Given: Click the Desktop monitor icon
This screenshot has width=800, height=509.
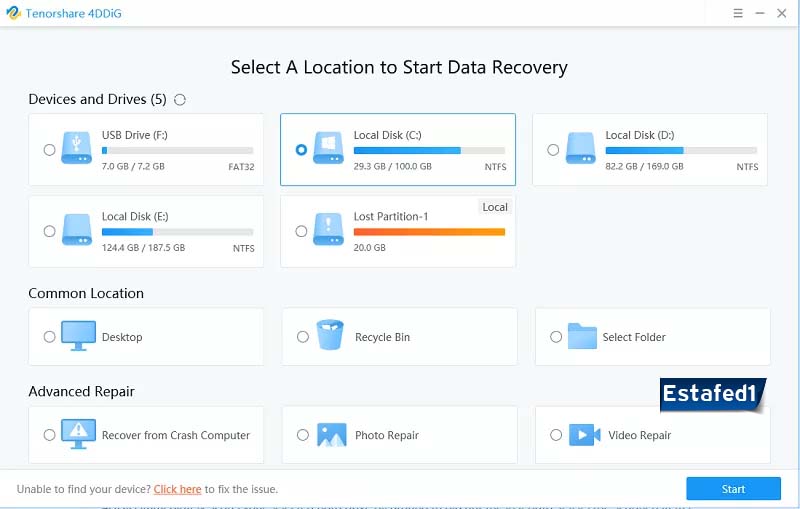Looking at the screenshot, I should pyautogui.click(x=78, y=337).
